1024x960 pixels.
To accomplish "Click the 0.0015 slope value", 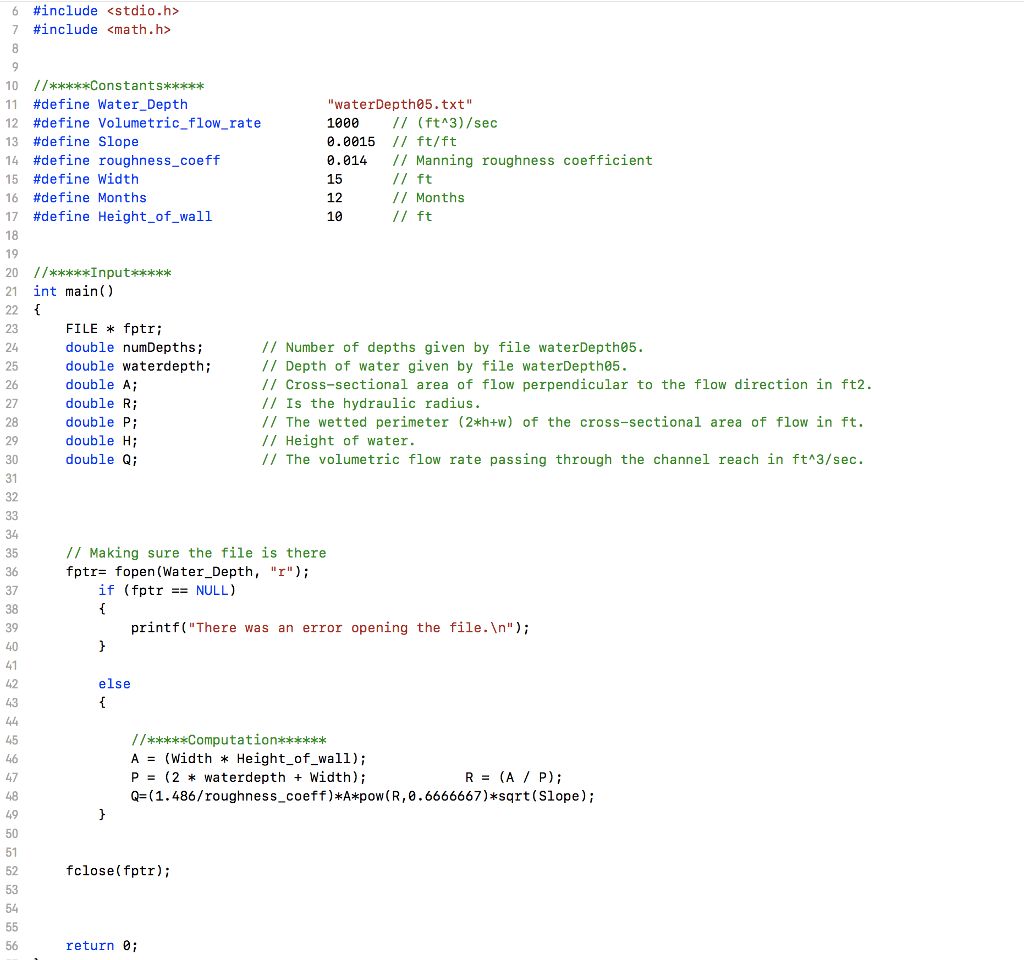I will pyautogui.click(x=351, y=142).
